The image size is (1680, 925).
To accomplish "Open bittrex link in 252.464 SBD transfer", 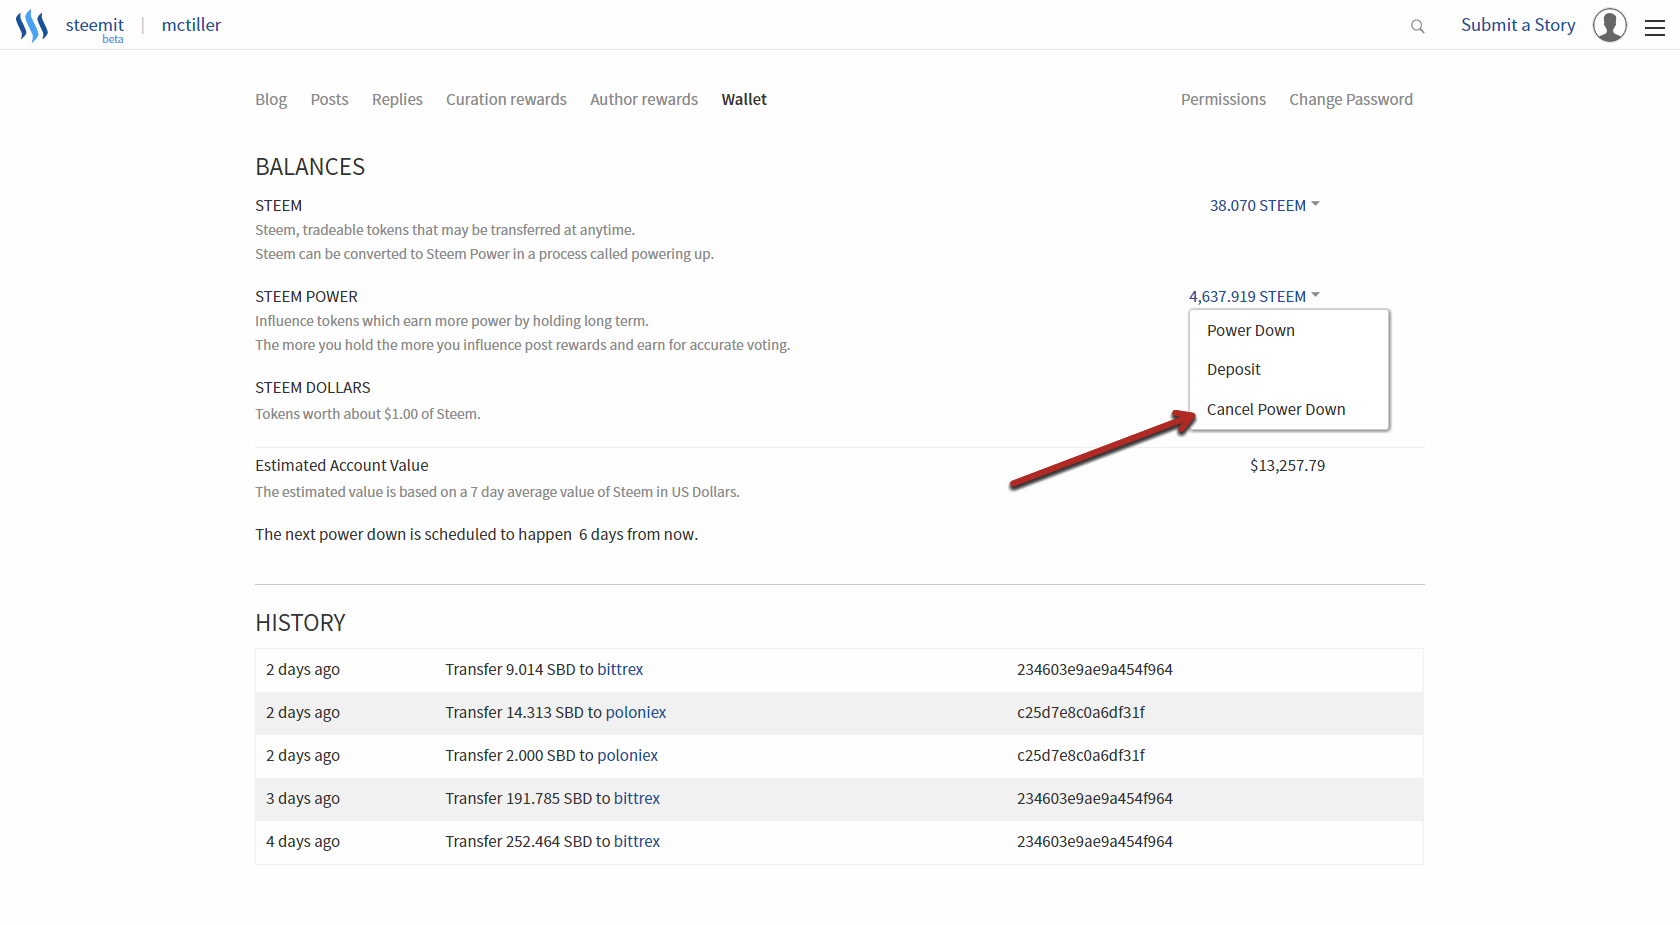I will tap(637, 841).
